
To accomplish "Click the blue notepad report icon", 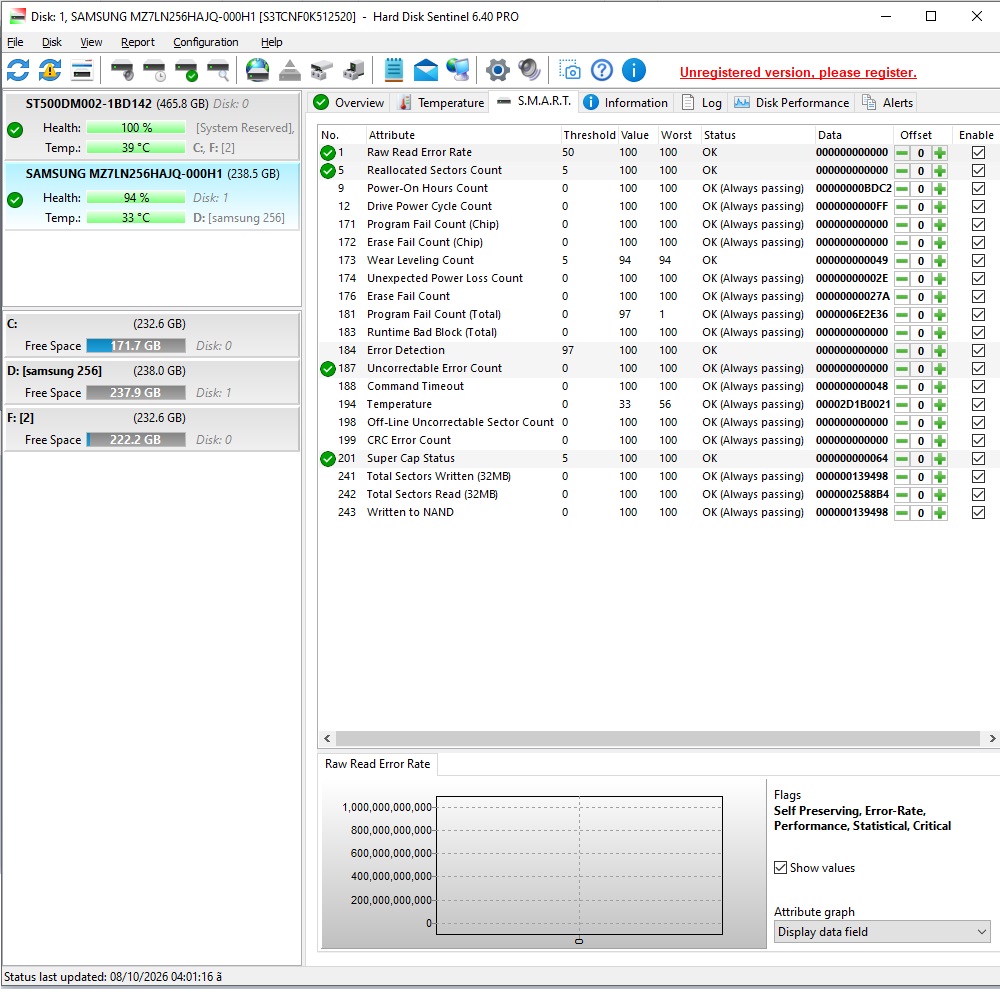I will [x=393, y=70].
